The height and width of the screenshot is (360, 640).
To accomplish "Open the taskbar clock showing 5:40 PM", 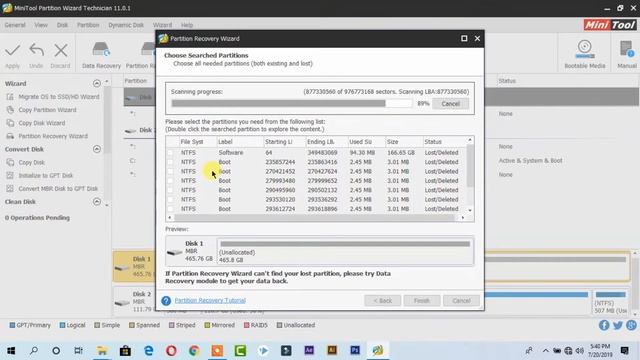I will tap(600, 351).
